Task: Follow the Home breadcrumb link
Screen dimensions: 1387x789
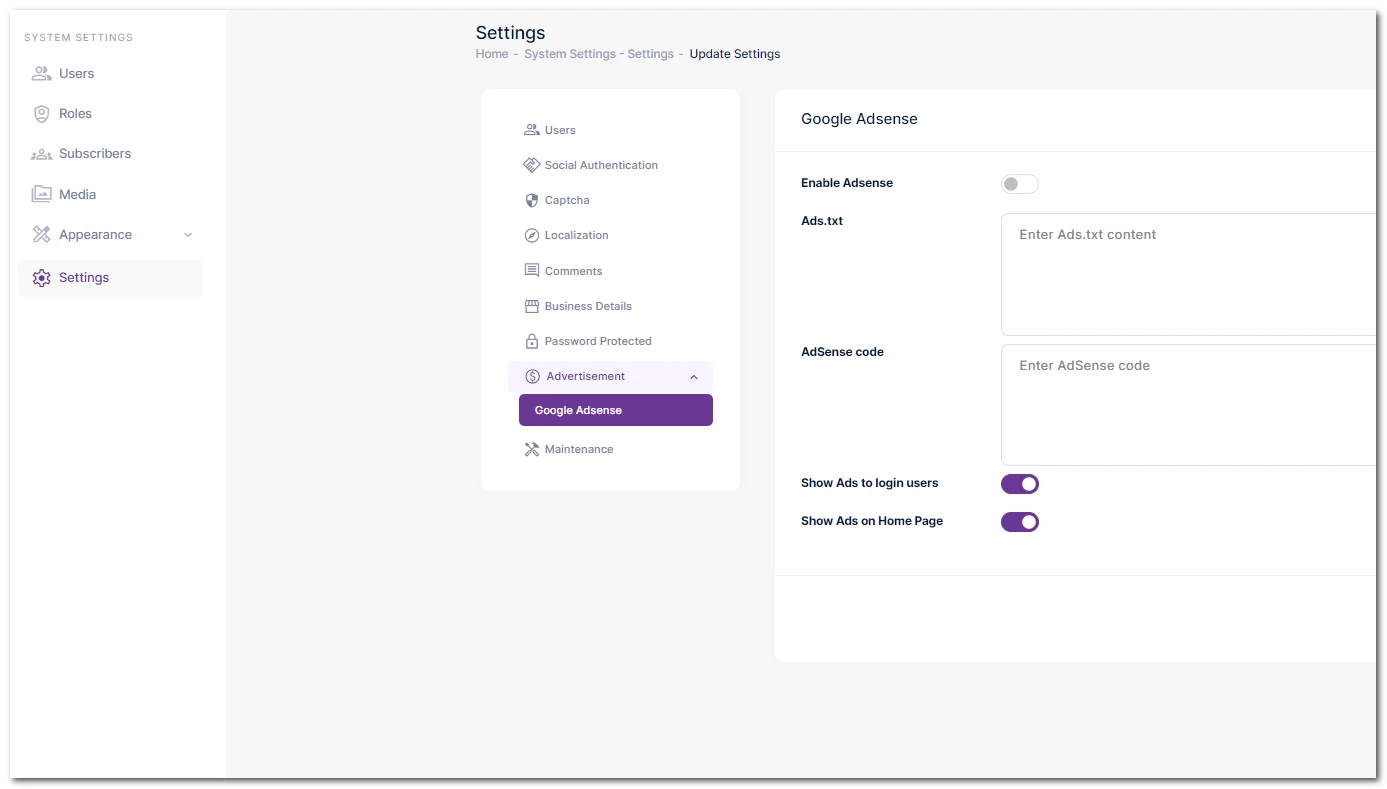Action: point(492,54)
